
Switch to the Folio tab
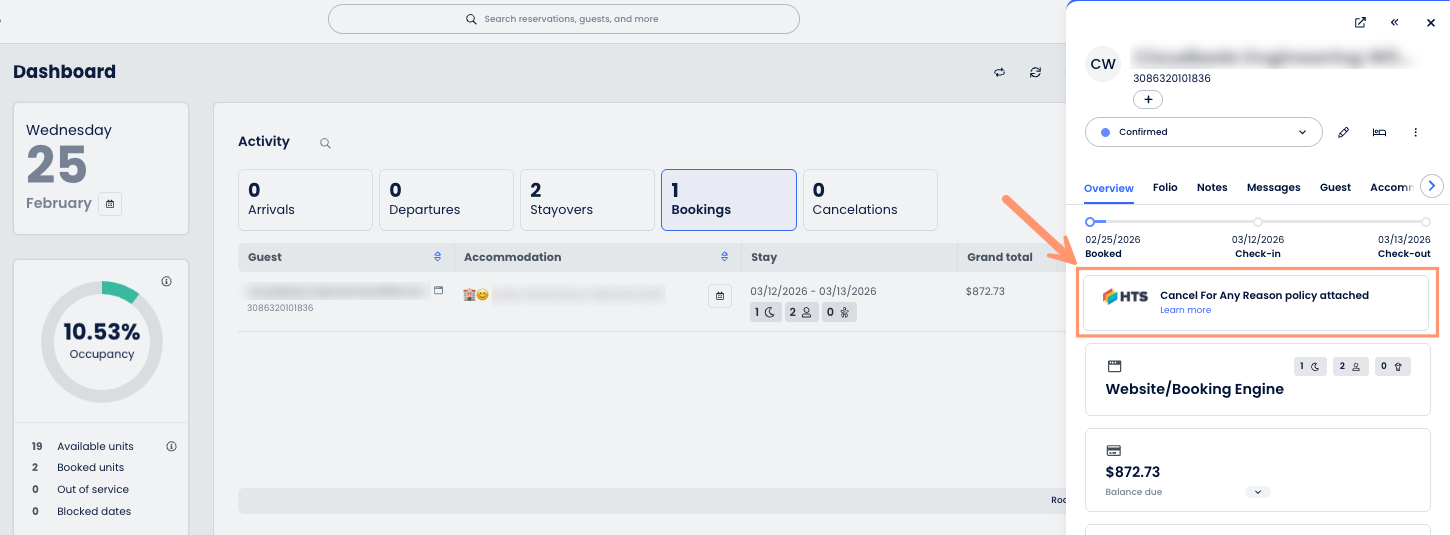[1164, 187]
